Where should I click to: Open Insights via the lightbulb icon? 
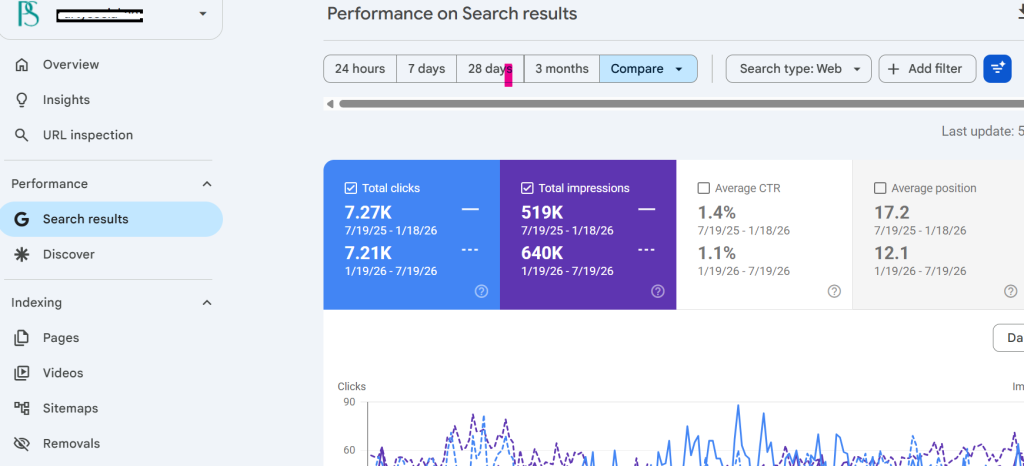point(22,100)
